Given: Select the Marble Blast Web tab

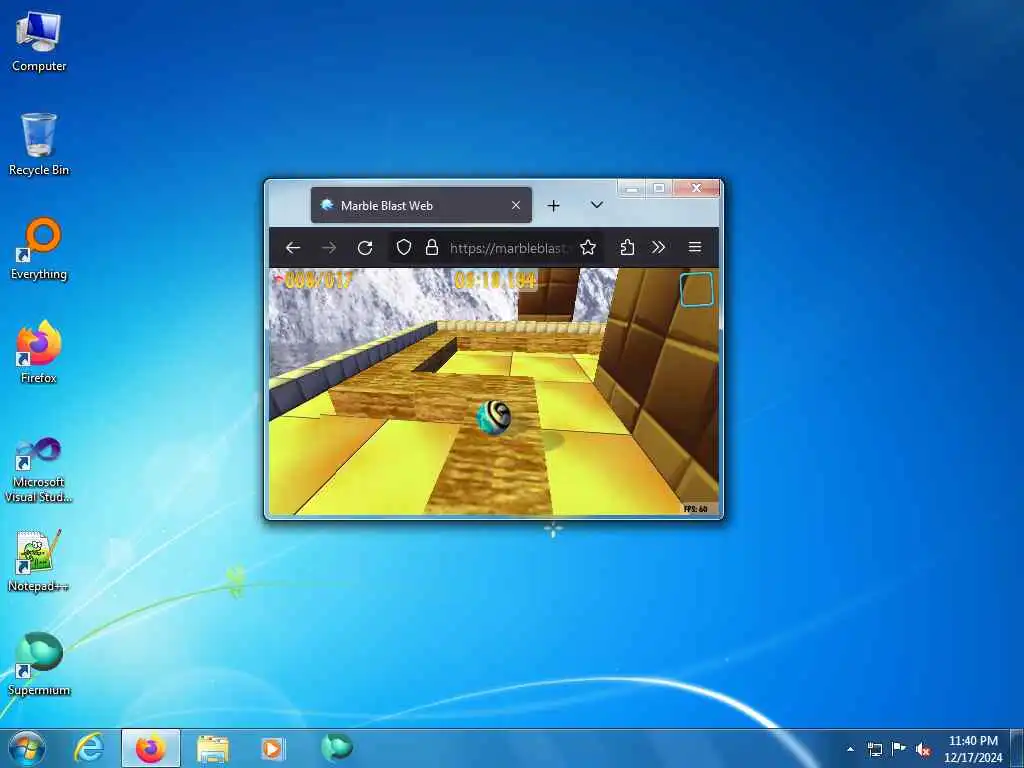Looking at the screenshot, I should pos(421,206).
